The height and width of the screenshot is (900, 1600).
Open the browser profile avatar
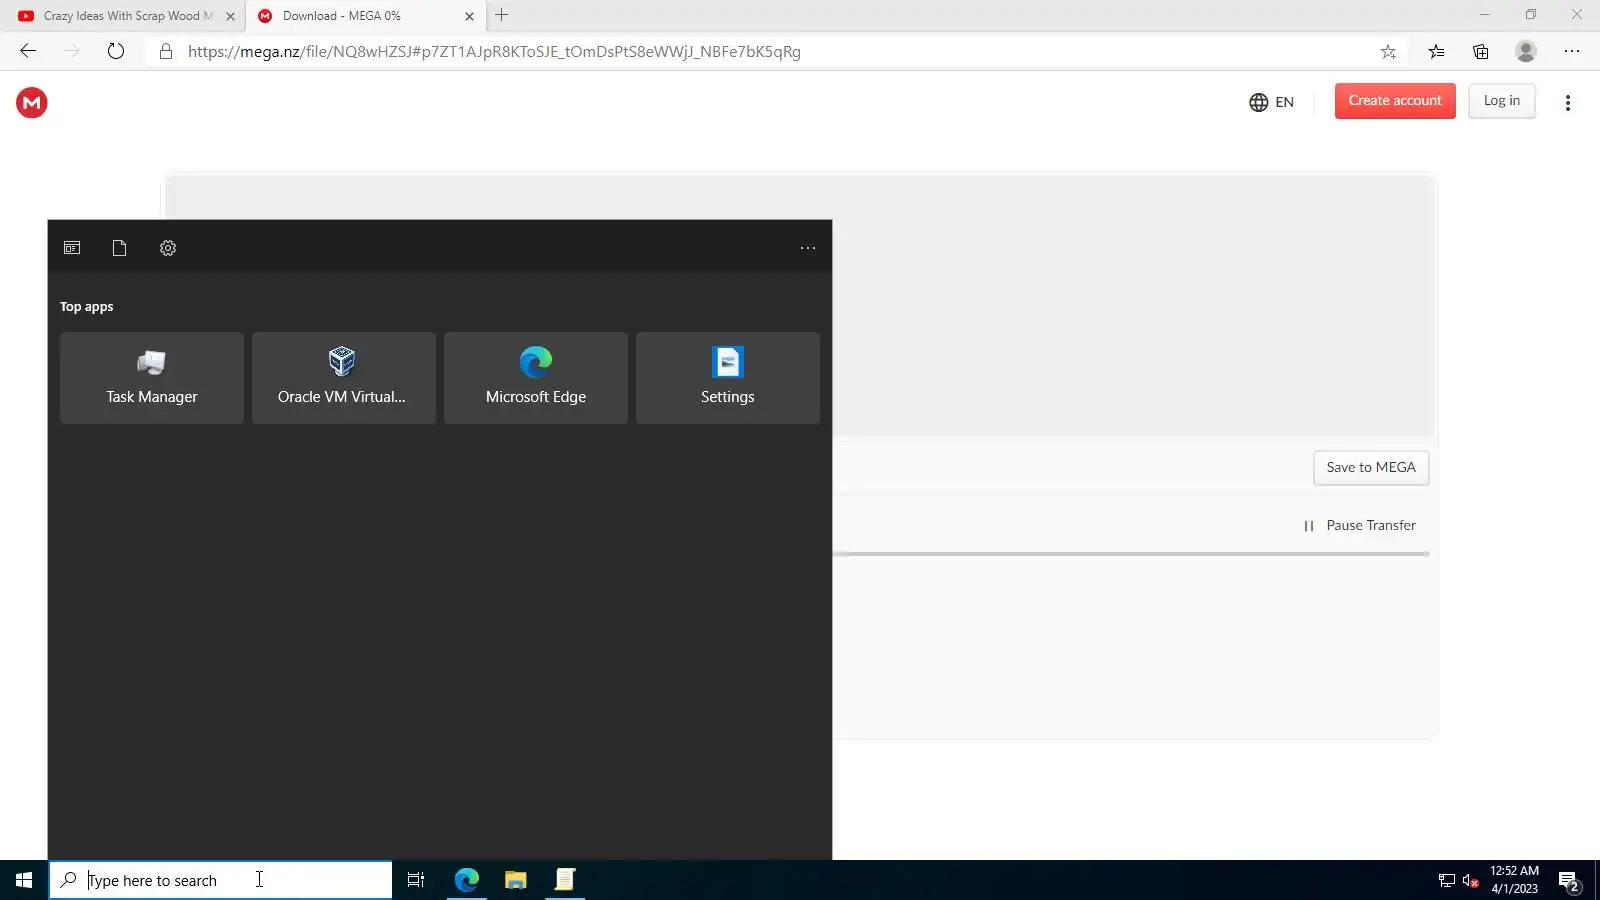click(1526, 51)
